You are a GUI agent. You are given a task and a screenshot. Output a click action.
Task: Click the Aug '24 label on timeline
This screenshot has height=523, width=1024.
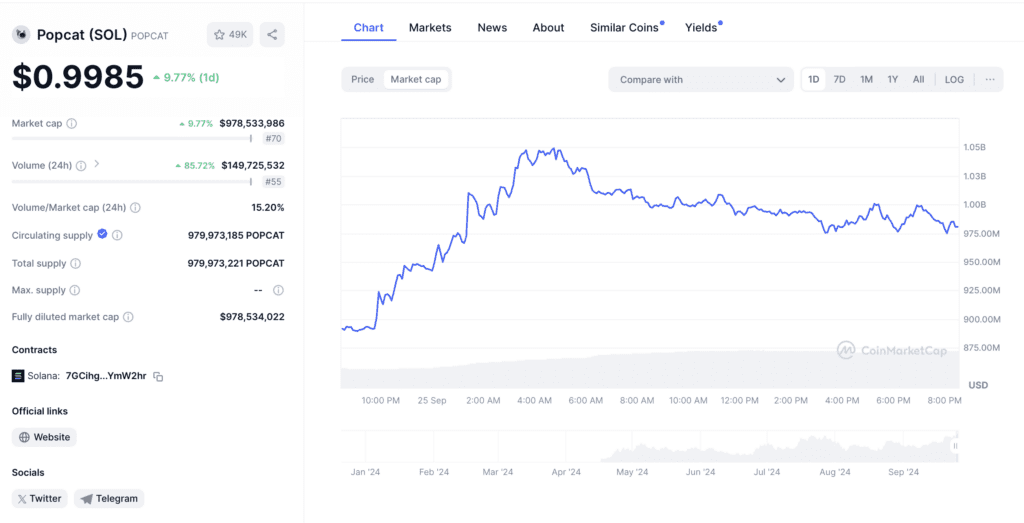(x=835, y=472)
